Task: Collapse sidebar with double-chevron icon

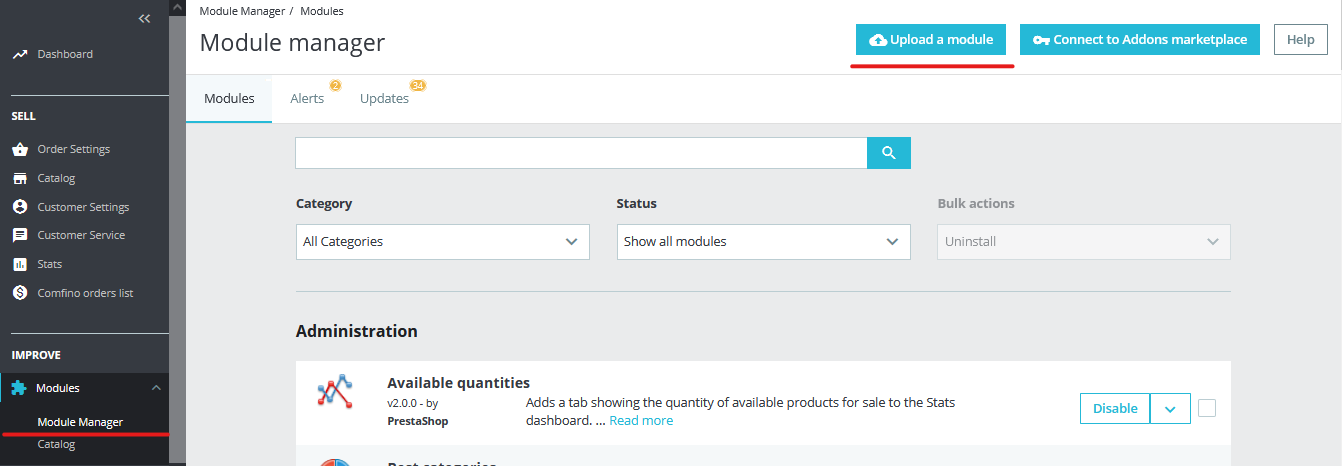Action: click(x=145, y=18)
